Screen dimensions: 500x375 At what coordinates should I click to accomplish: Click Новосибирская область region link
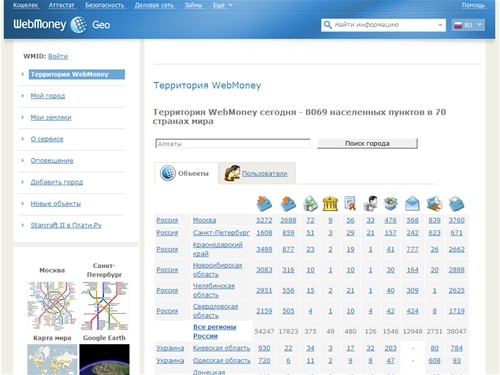click(x=217, y=270)
